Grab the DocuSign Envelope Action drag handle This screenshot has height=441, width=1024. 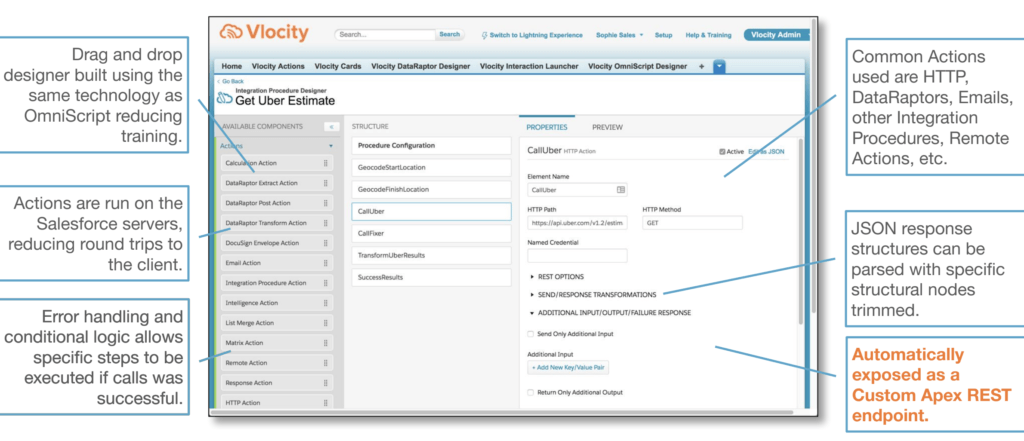click(325, 243)
